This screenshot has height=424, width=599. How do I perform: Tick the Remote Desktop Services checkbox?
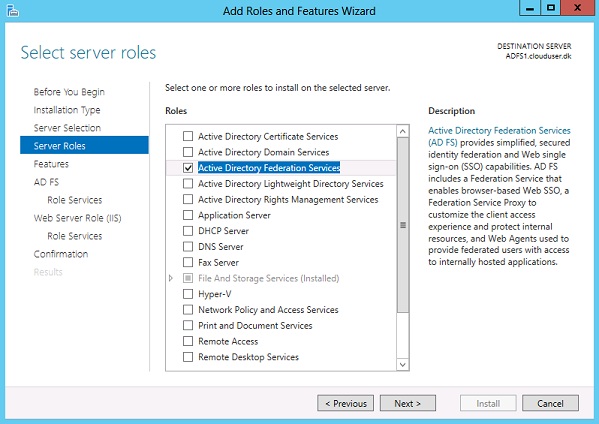188,357
